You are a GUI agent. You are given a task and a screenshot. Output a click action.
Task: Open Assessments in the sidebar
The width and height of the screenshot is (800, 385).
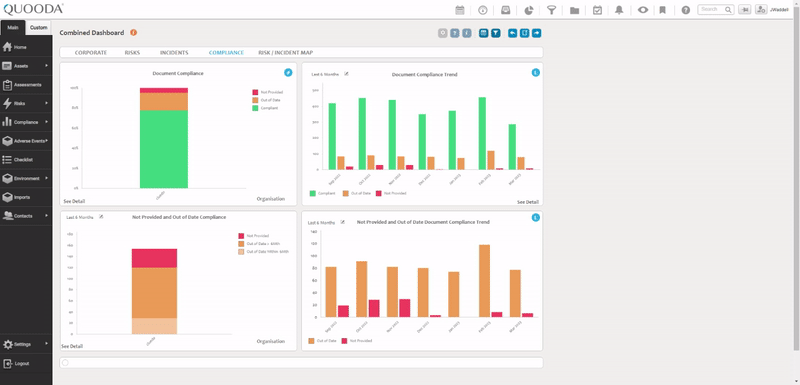pos(26,85)
